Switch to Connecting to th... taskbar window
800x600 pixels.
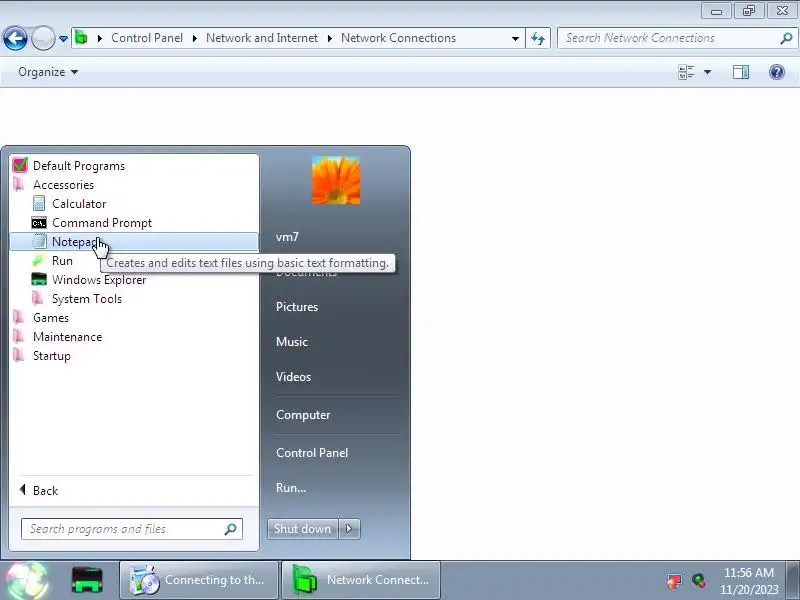199,580
